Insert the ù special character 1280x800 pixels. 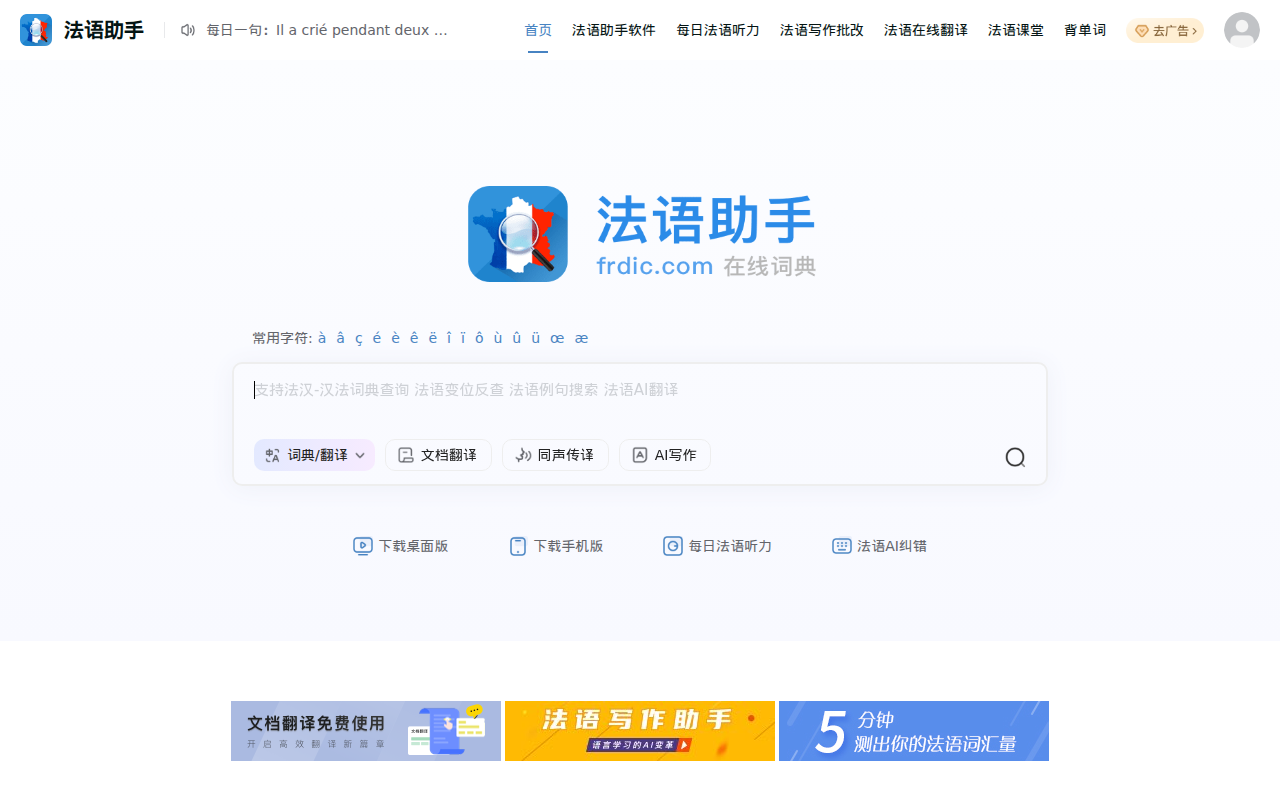click(x=498, y=338)
